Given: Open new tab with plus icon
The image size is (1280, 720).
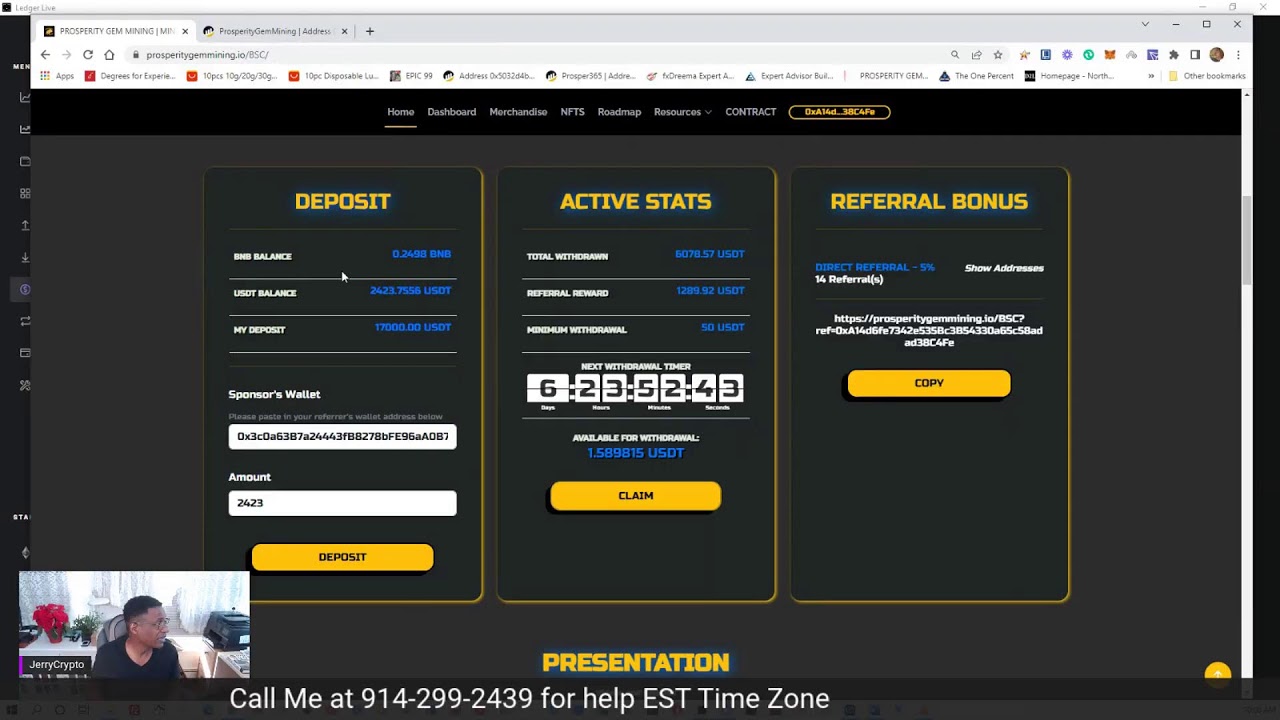Looking at the screenshot, I should coord(369,31).
